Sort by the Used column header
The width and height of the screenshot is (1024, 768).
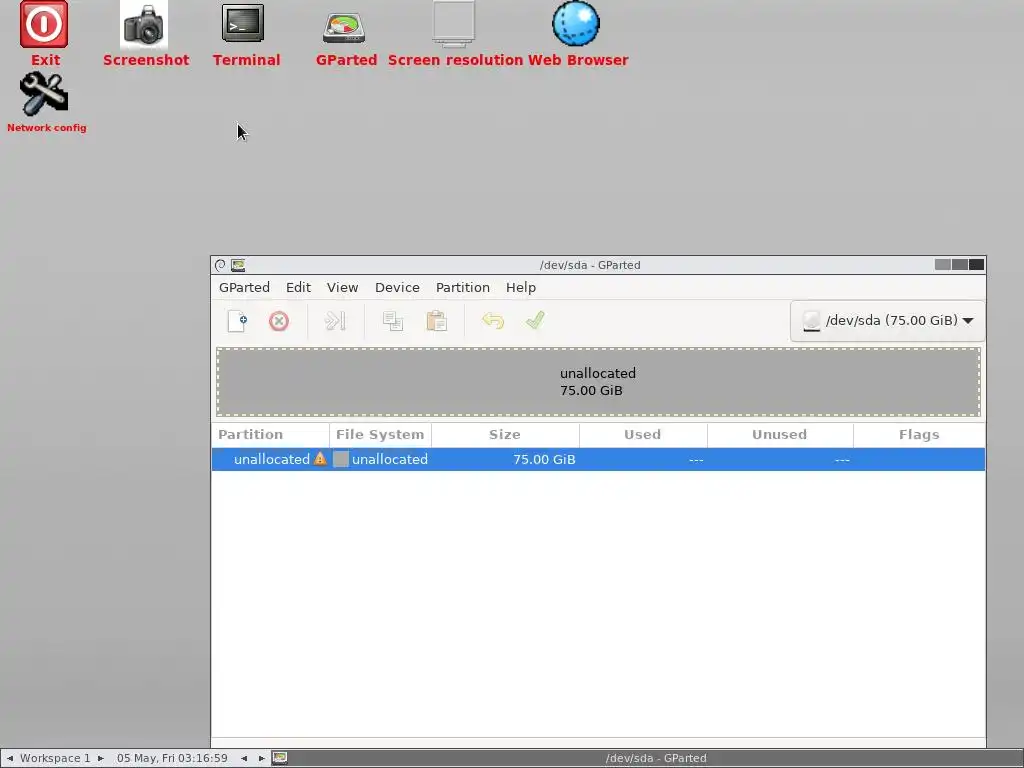(643, 435)
